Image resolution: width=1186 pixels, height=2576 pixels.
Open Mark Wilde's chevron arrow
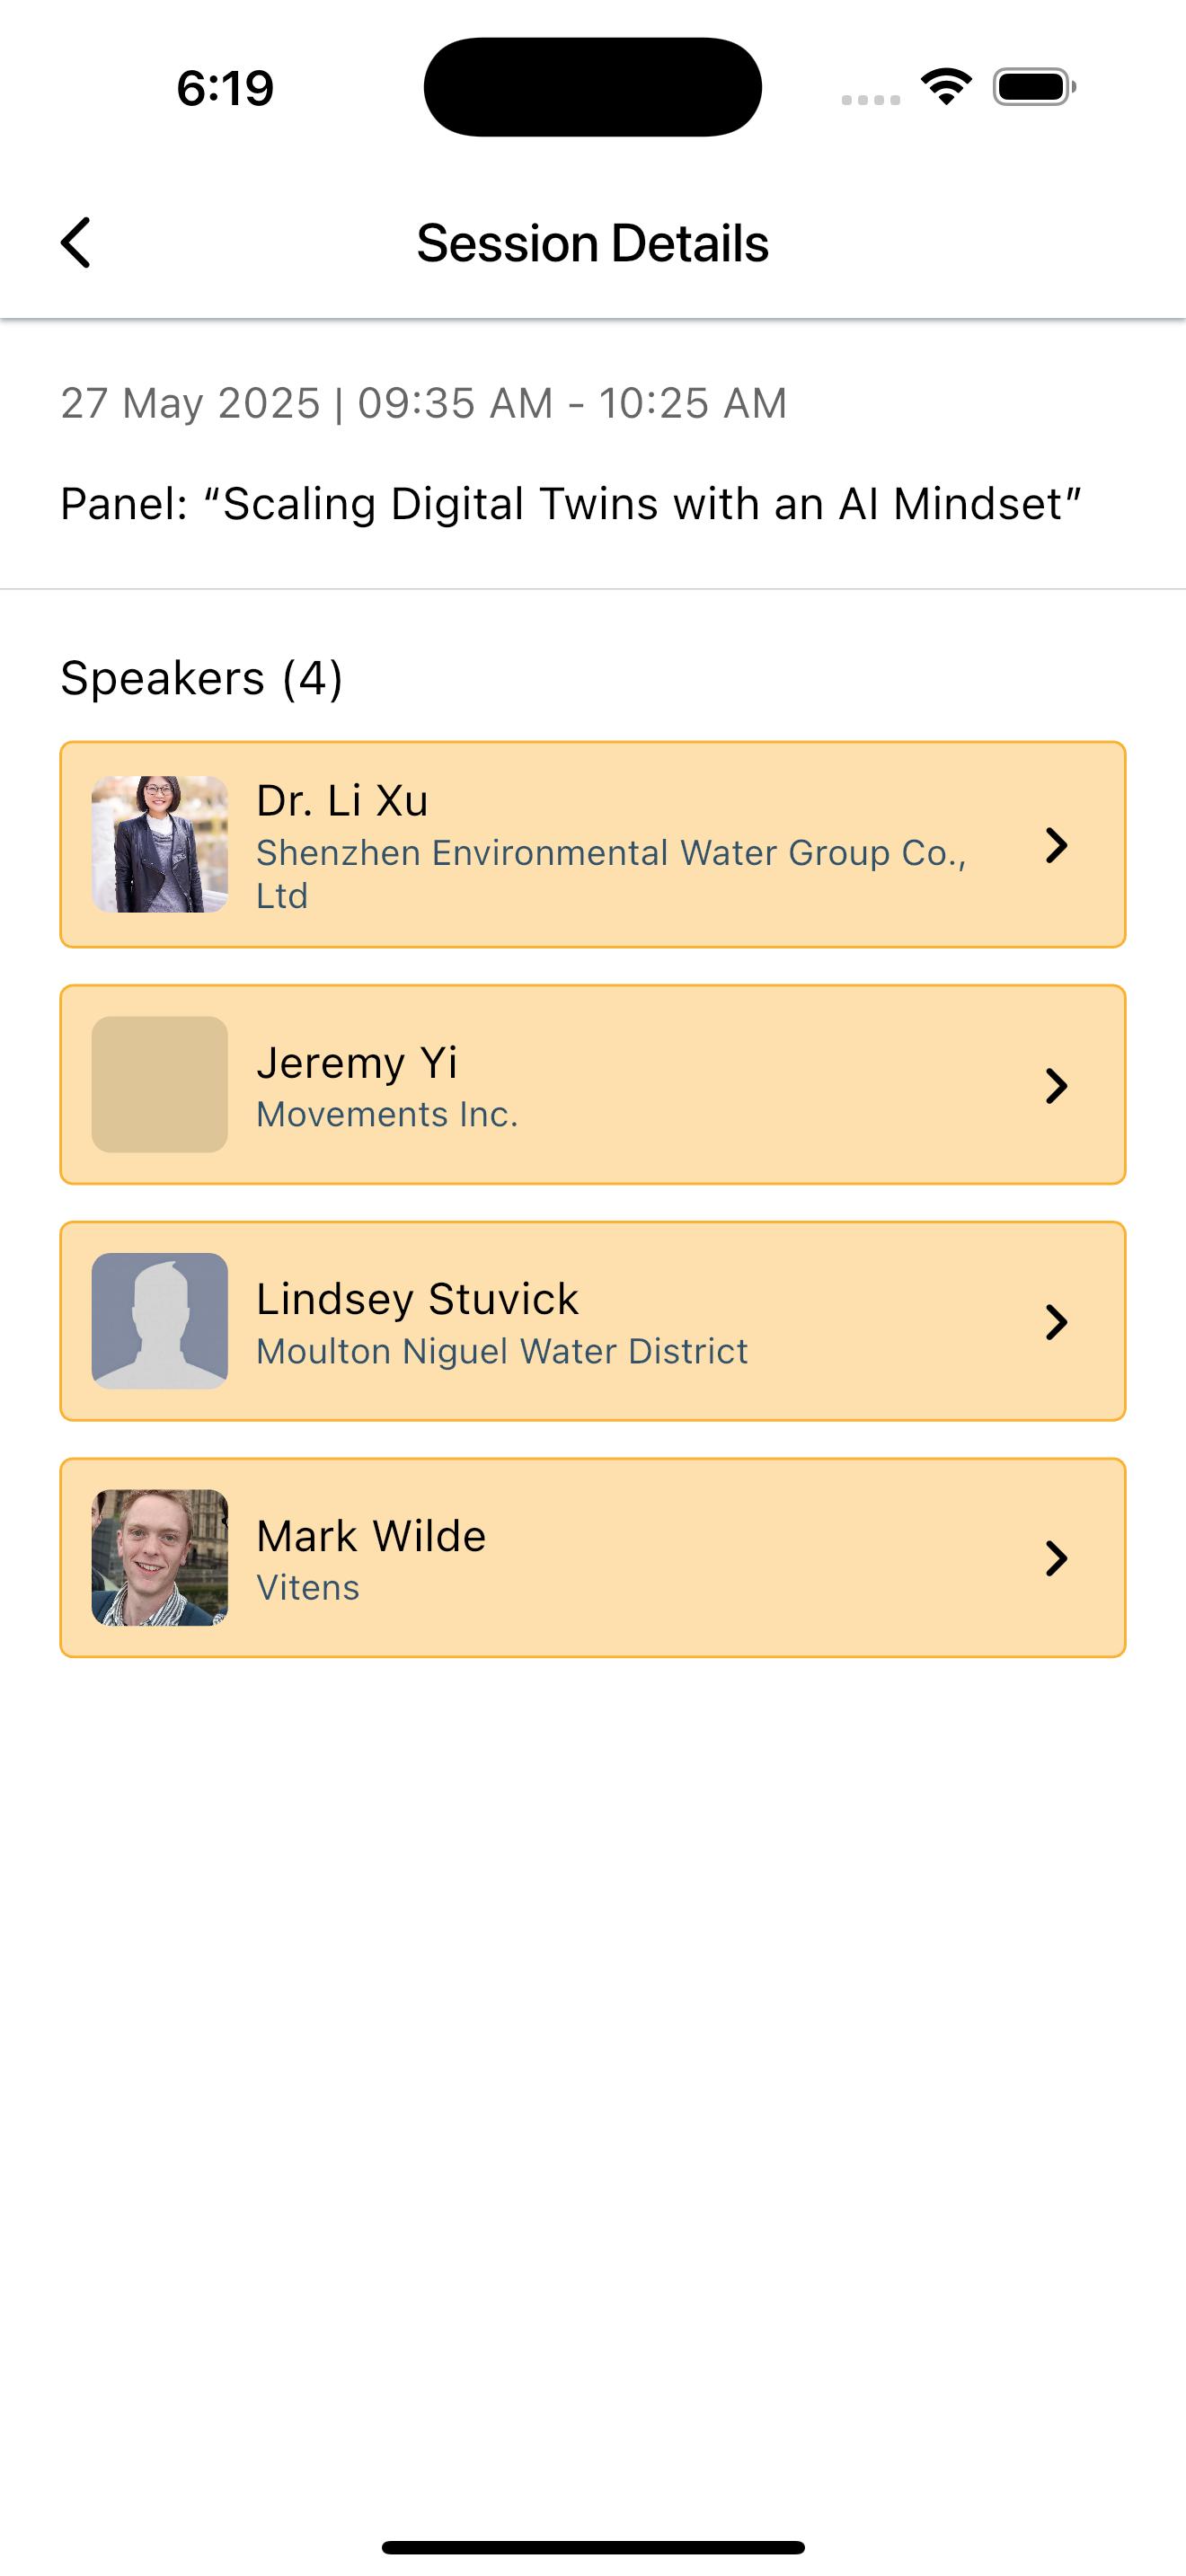pyautogui.click(x=1056, y=1558)
